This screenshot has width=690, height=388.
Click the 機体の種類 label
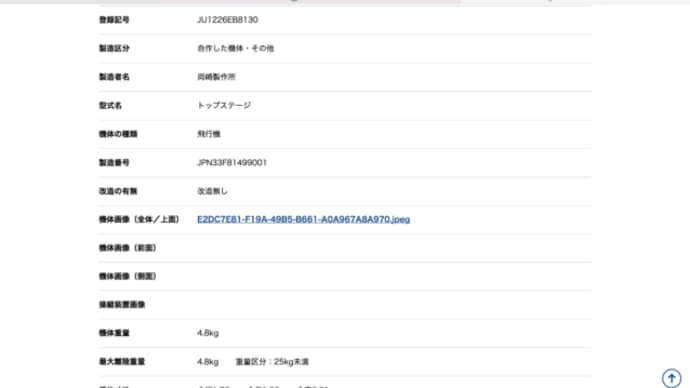(x=118, y=134)
